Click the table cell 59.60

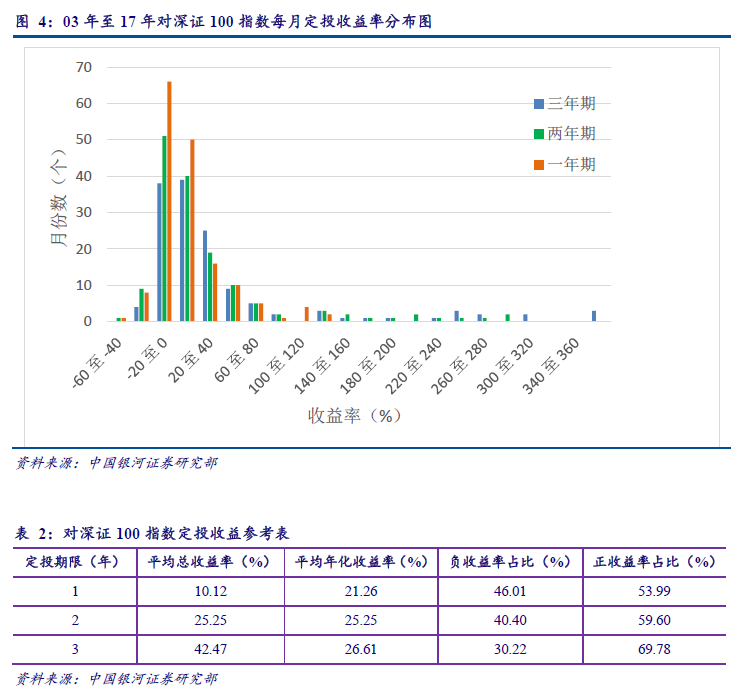(654, 621)
